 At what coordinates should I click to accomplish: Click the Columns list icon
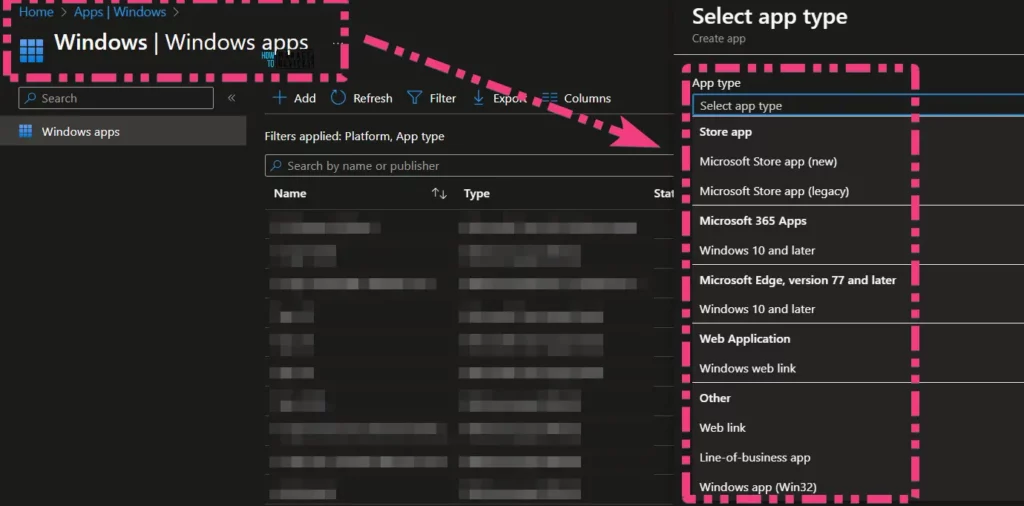tap(550, 98)
